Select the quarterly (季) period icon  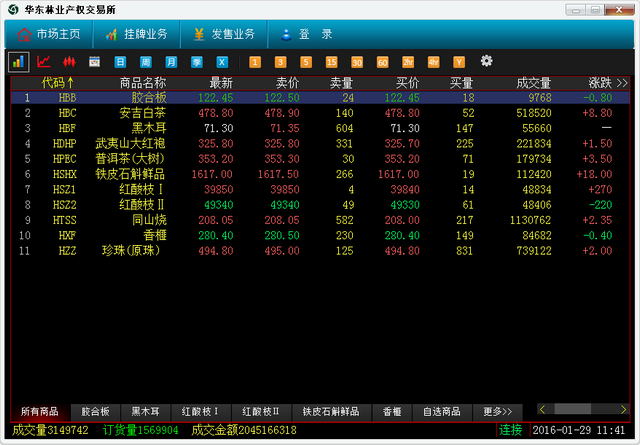point(197,62)
